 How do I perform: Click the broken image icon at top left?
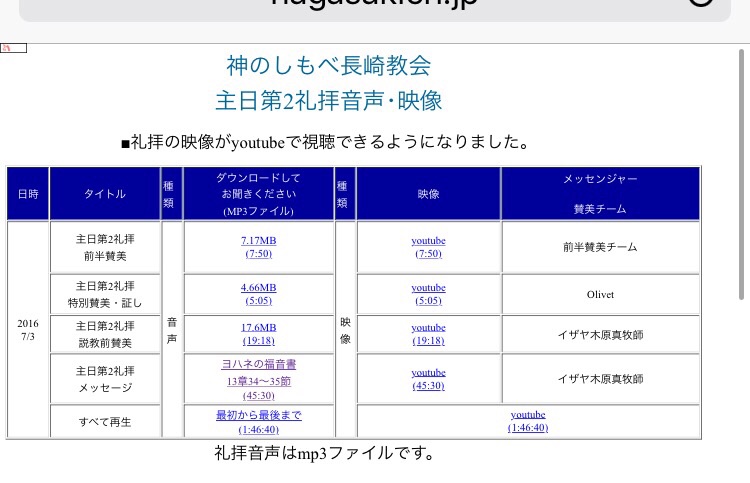[x=13, y=48]
